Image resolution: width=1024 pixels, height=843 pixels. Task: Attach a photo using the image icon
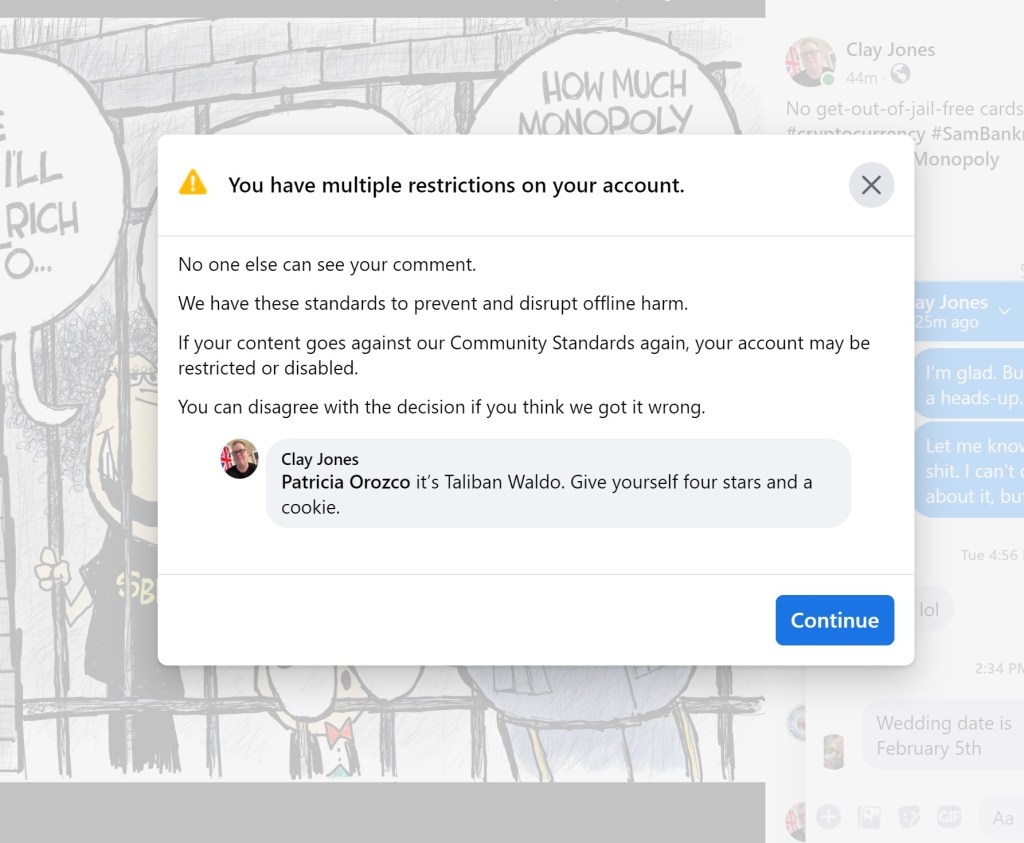point(869,817)
